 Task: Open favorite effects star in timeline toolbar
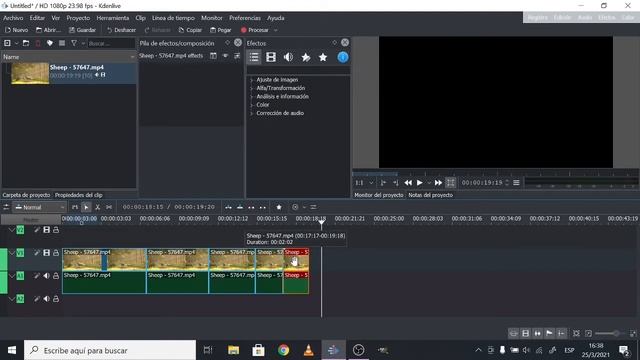(x=279, y=207)
